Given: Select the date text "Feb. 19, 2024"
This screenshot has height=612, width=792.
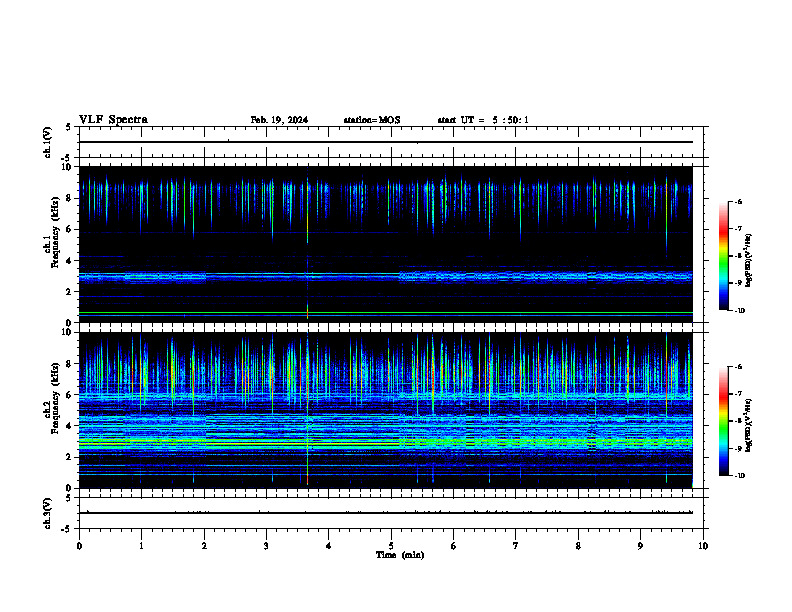Looking at the screenshot, I should coord(279,120).
